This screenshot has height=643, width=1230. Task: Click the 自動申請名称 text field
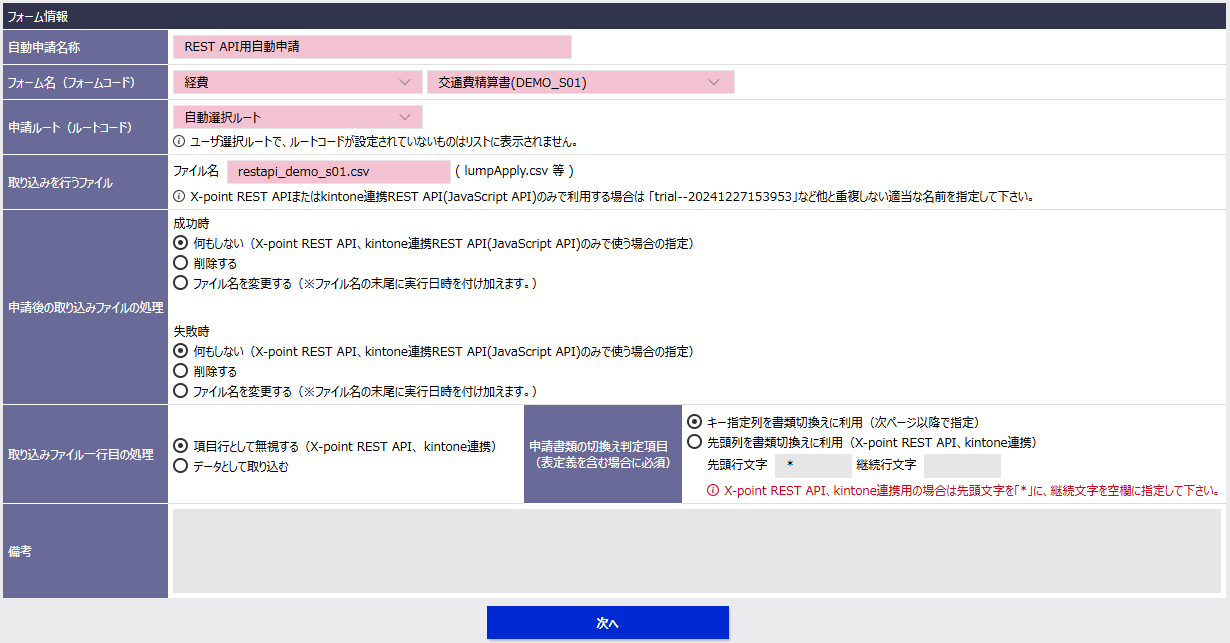click(370, 46)
